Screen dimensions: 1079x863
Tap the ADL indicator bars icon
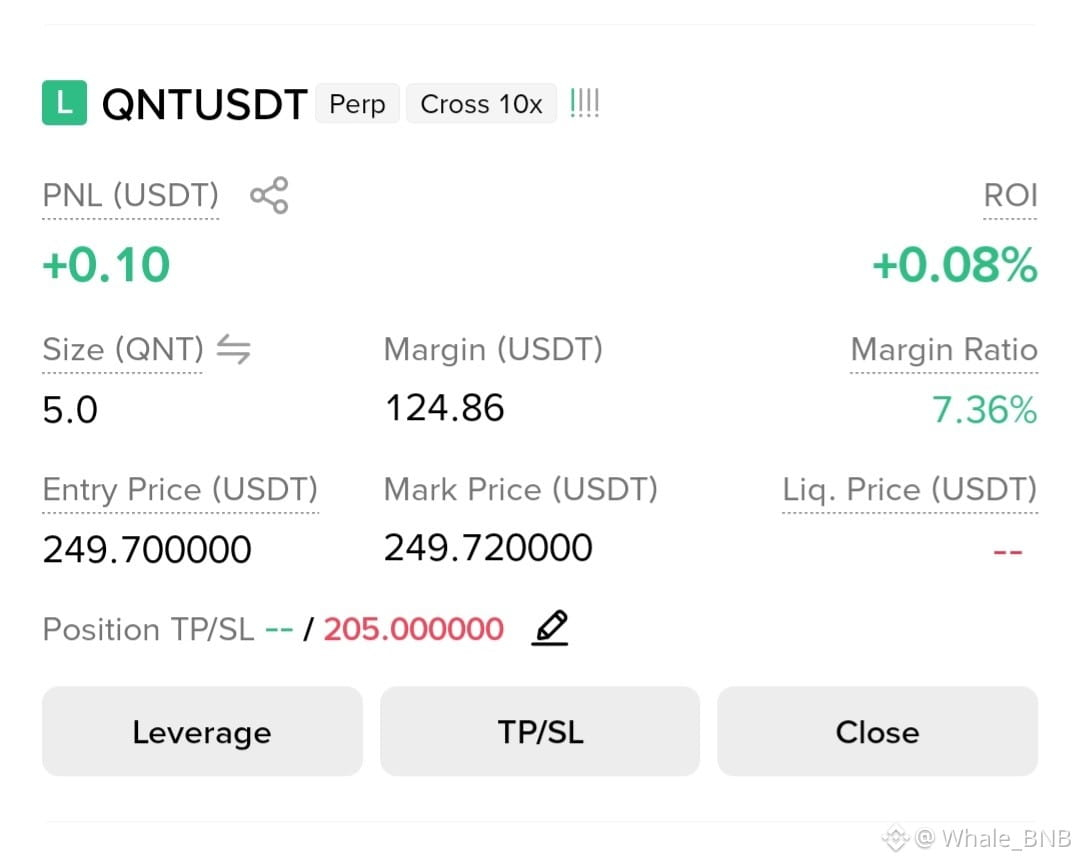[584, 103]
